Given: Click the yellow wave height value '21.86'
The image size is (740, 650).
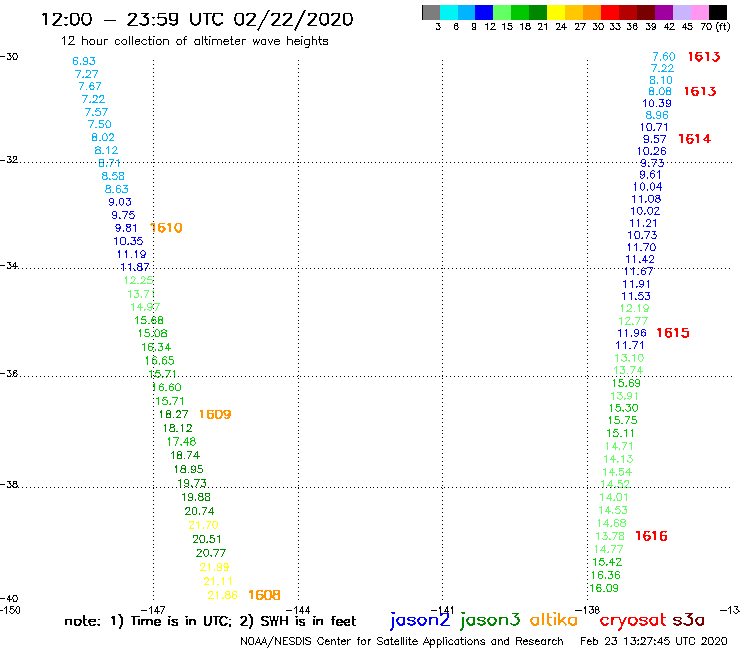Looking at the screenshot, I should [222, 595].
